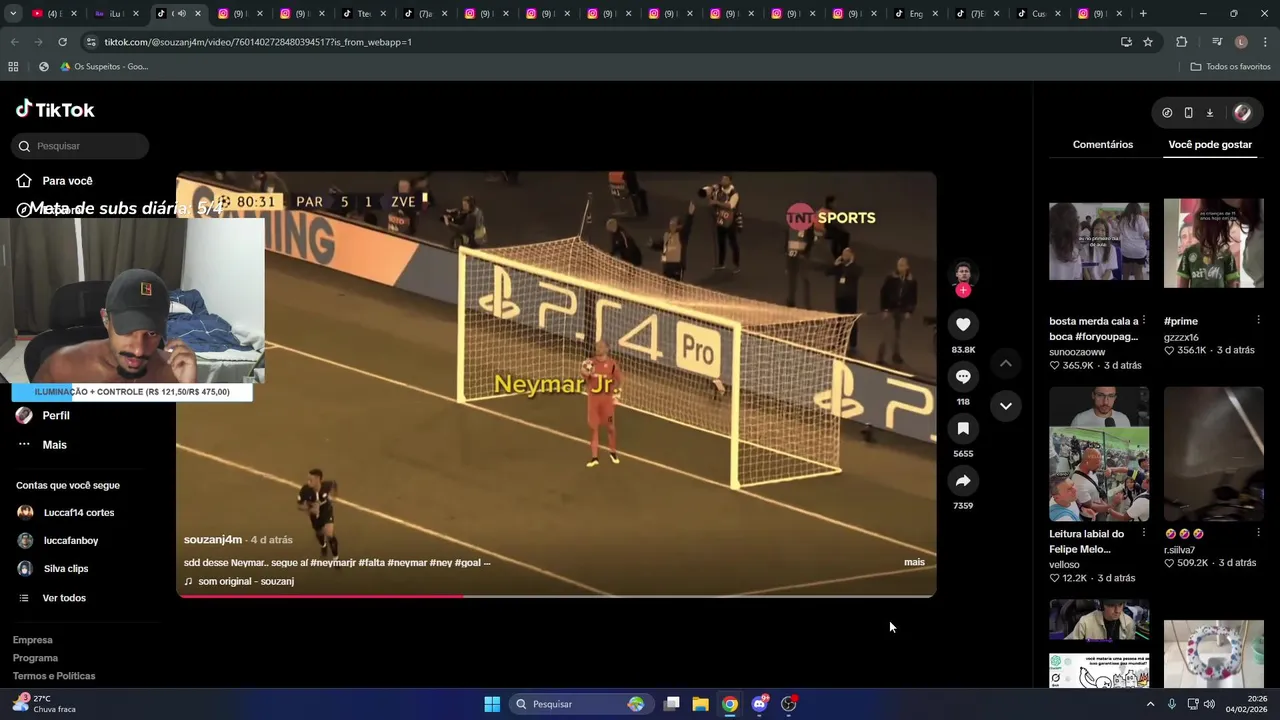Screen dimensions: 1280x720
Task: Open a new Chrome tab
Action: tap(1143, 14)
